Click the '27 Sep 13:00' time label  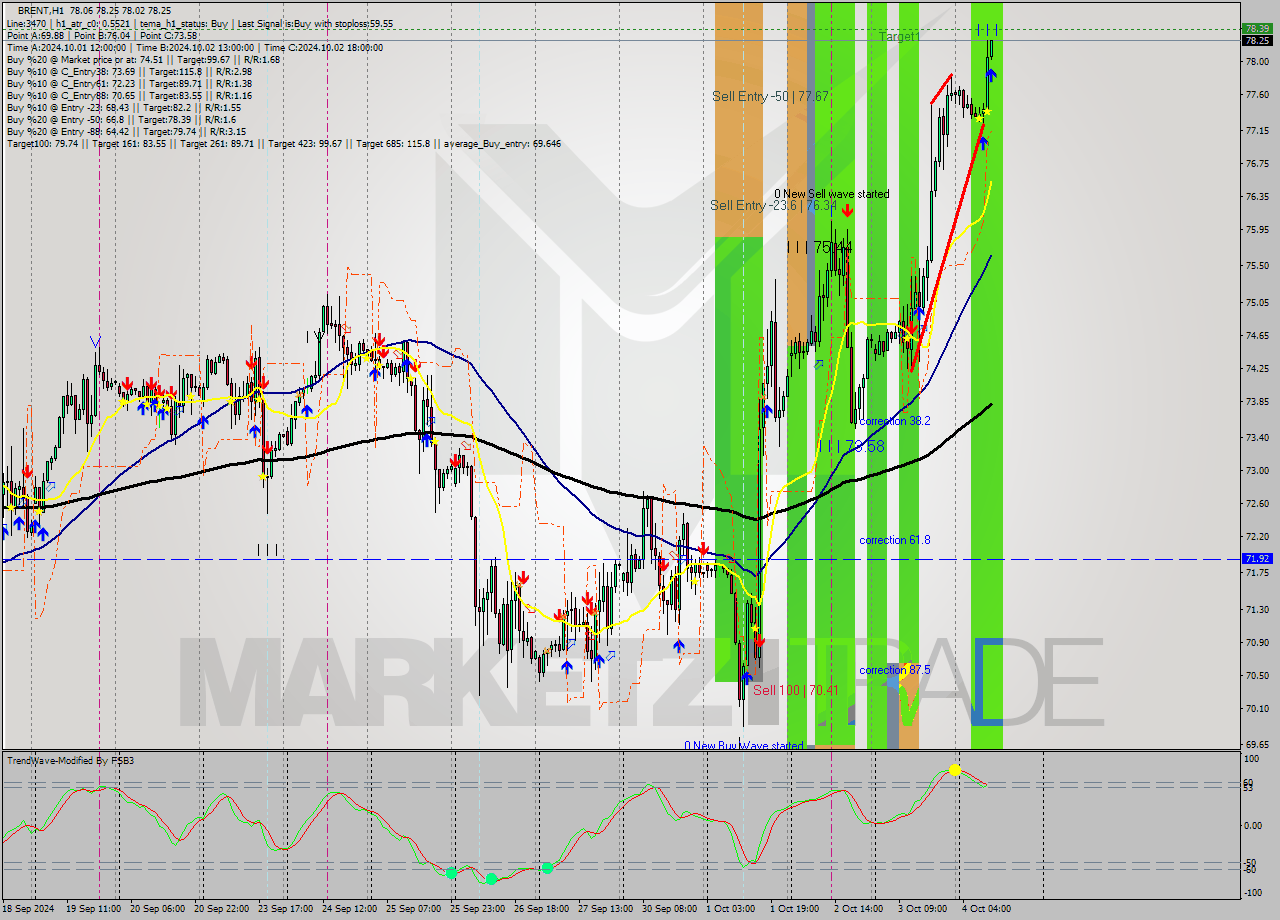tap(604, 909)
